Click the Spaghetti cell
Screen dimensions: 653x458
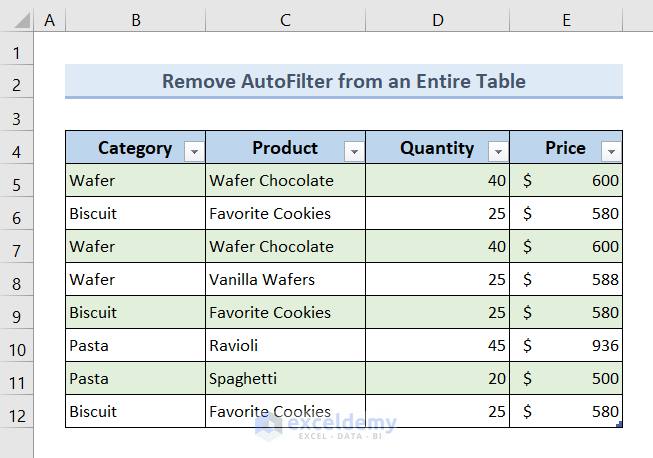[285, 378]
